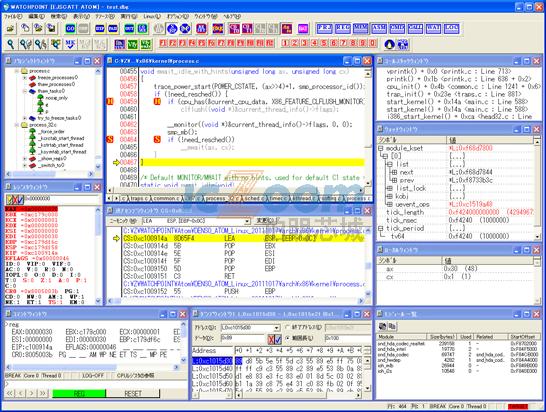The height and width of the screenshot is (412, 546).
Task: Click the open file folder toolbar icon
Action: [x=10, y=28]
